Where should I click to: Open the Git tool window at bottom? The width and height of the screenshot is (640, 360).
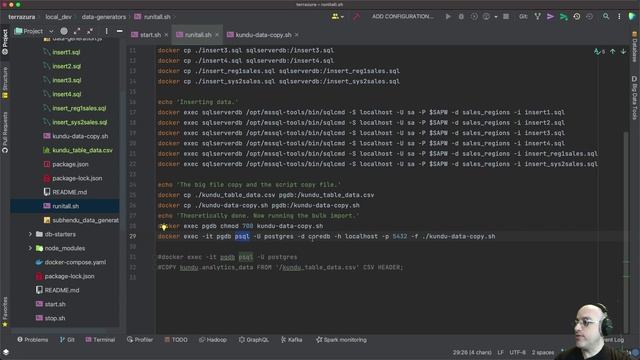click(x=67, y=340)
